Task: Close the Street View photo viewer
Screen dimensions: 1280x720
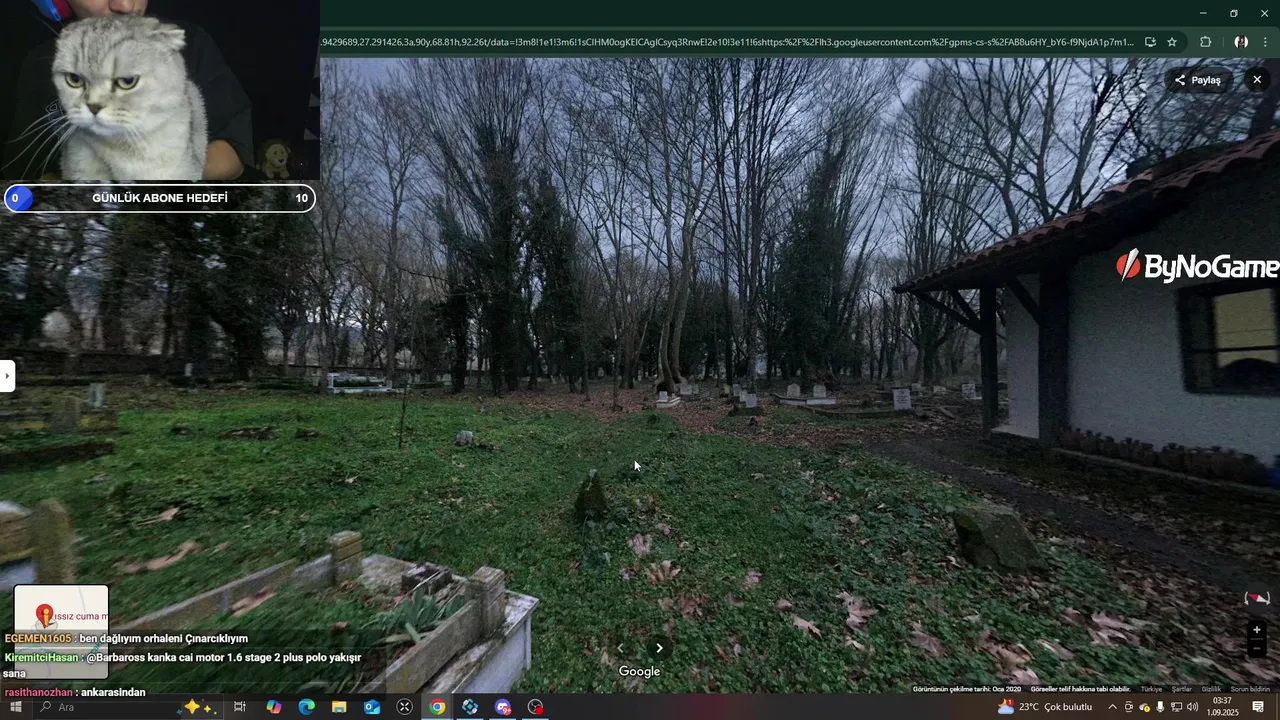Action: (1257, 80)
